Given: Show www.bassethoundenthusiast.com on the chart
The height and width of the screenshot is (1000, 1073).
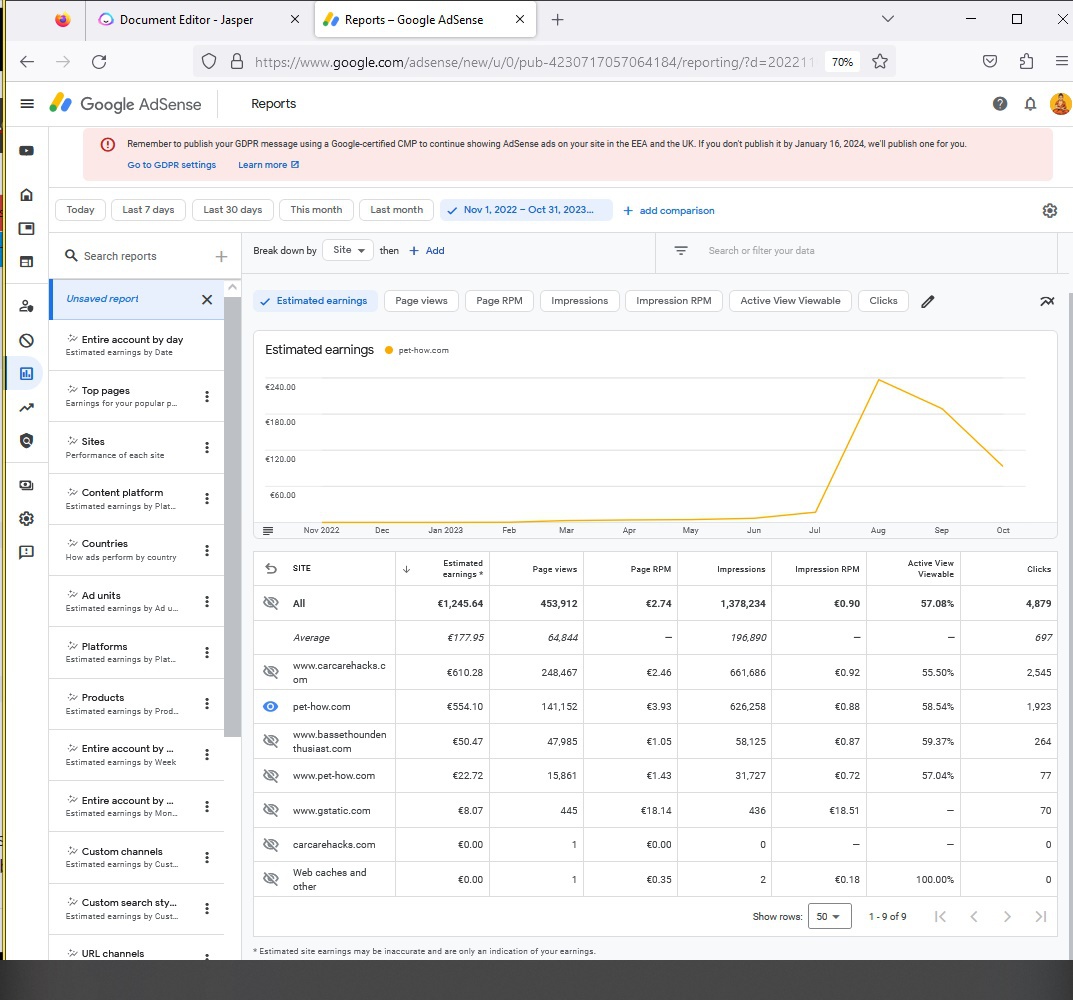Looking at the screenshot, I should [x=271, y=741].
